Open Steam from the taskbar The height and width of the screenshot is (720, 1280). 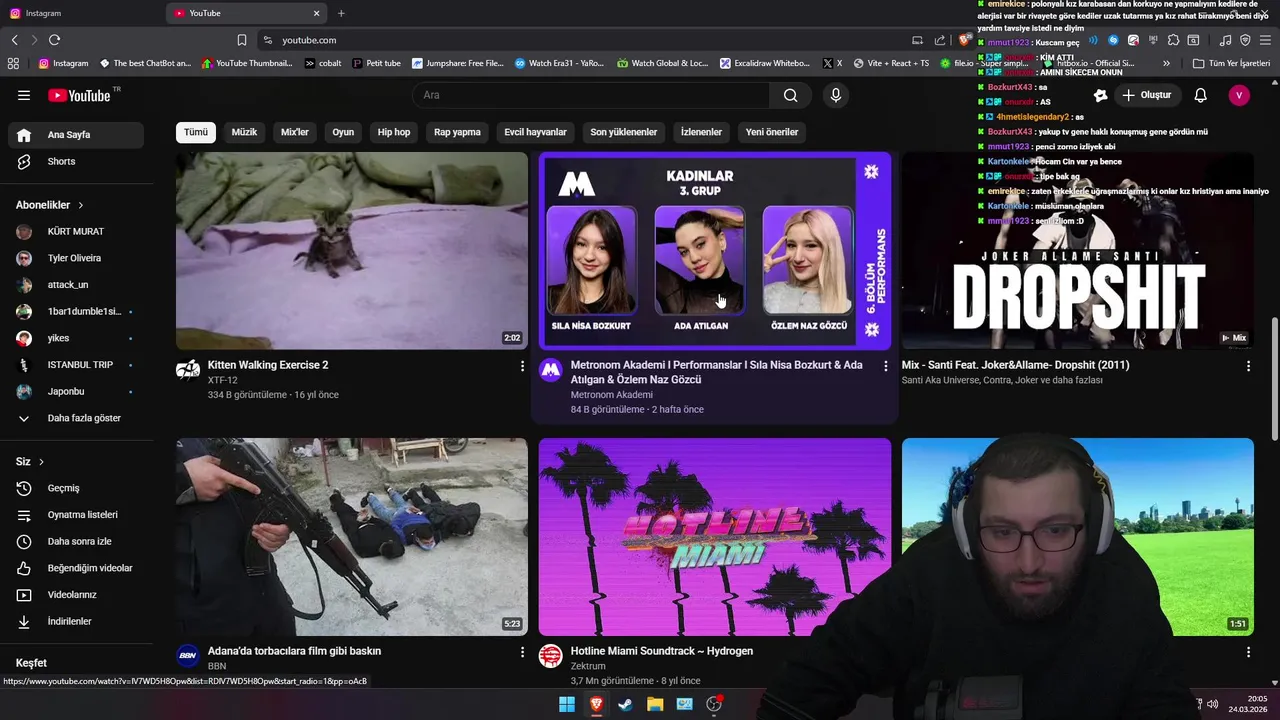click(x=625, y=704)
